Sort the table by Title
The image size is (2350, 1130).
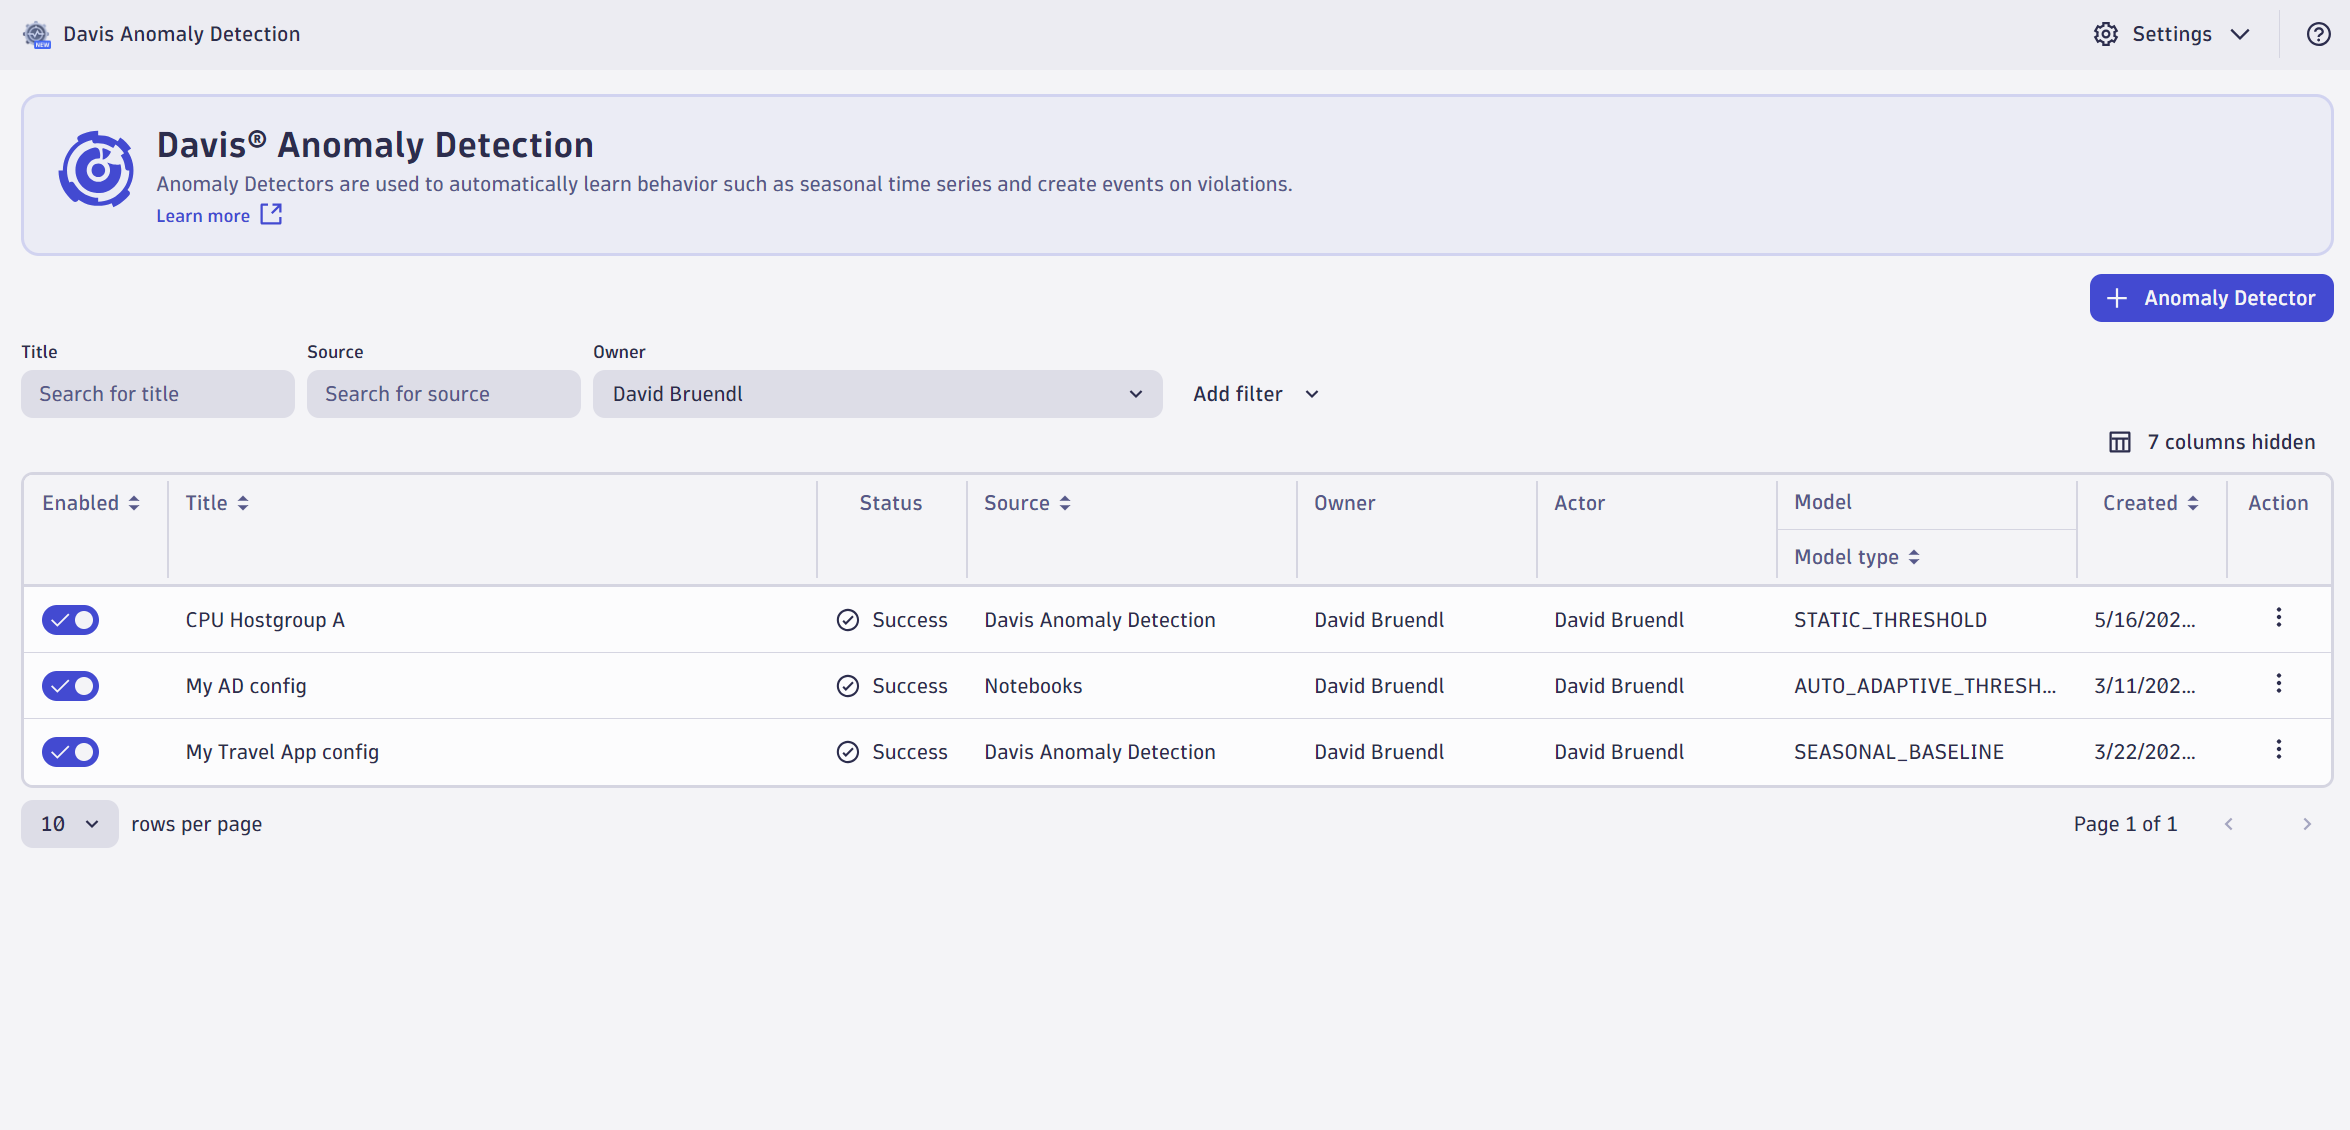[x=216, y=502]
